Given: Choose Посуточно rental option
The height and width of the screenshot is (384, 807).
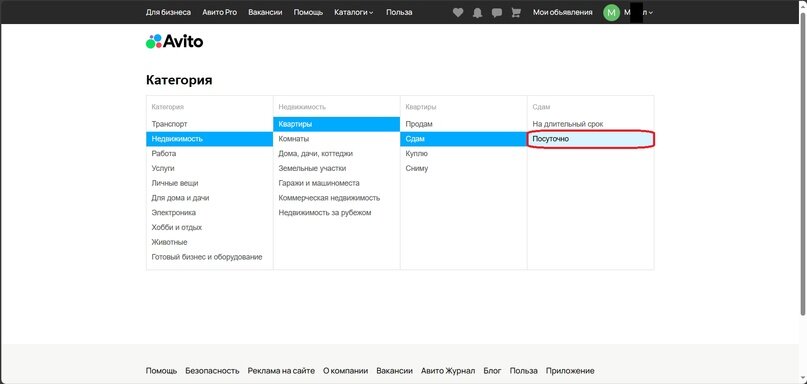Looking at the screenshot, I should pyautogui.click(x=591, y=139).
